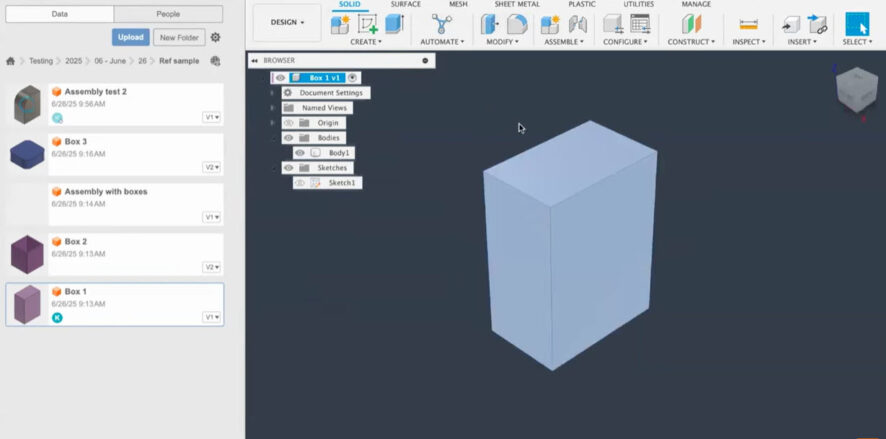The width and height of the screenshot is (886, 439).
Task: Show Sketch1 using its eye icon
Action: coord(300,183)
